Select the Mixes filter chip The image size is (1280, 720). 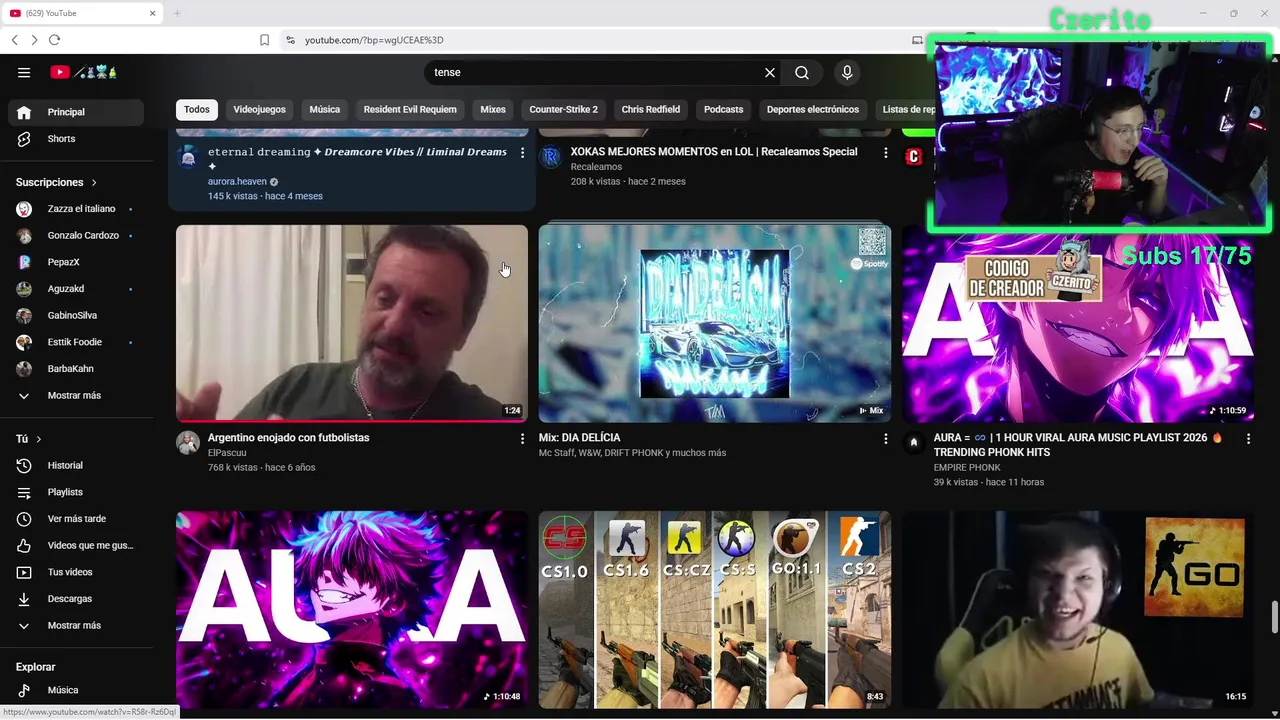493,109
